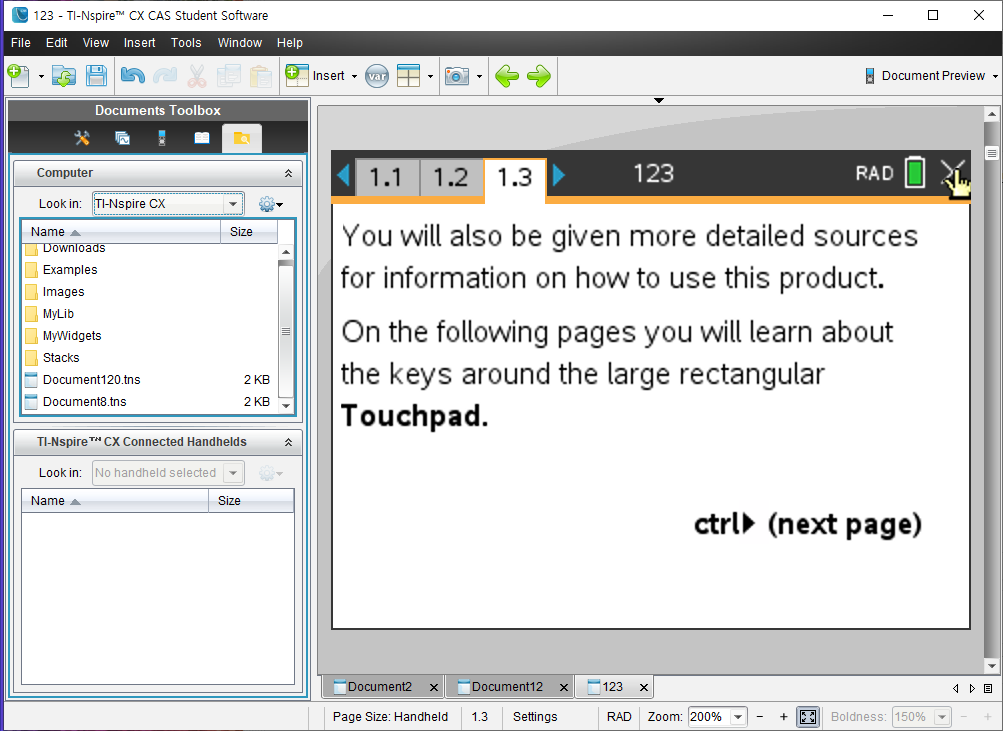The width and height of the screenshot is (1003, 731).
Task: Collapse the Computer panel
Action: click(x=288, y=173)
